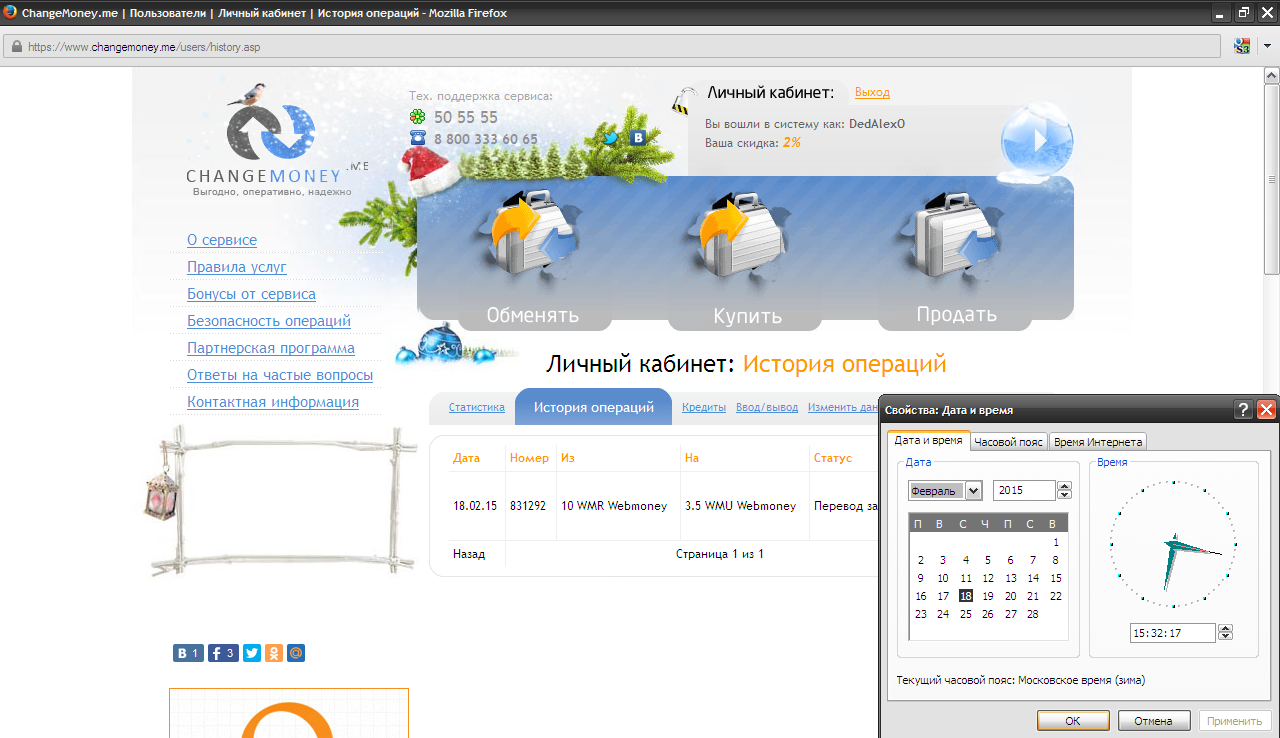Image resolution: width=1280 pixels, height=738 pixels.
Task: Select the История операций tab
Action: tap(594, 407)
